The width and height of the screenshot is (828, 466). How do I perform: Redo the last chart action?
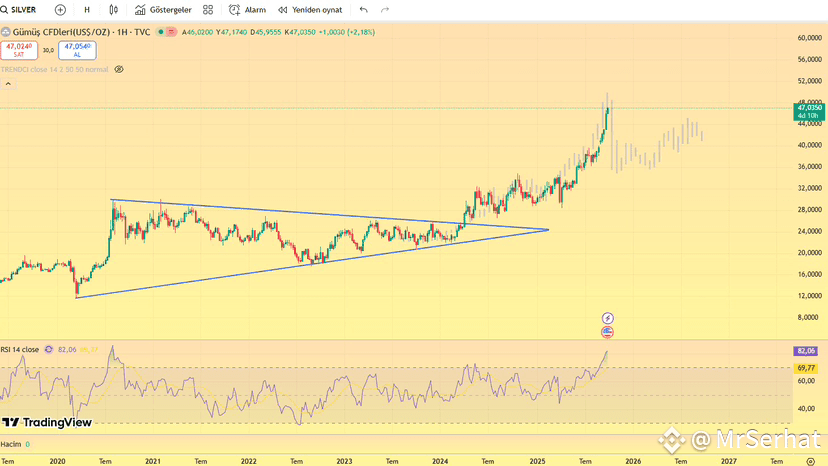pyautogui.click(x=385, y=10)
